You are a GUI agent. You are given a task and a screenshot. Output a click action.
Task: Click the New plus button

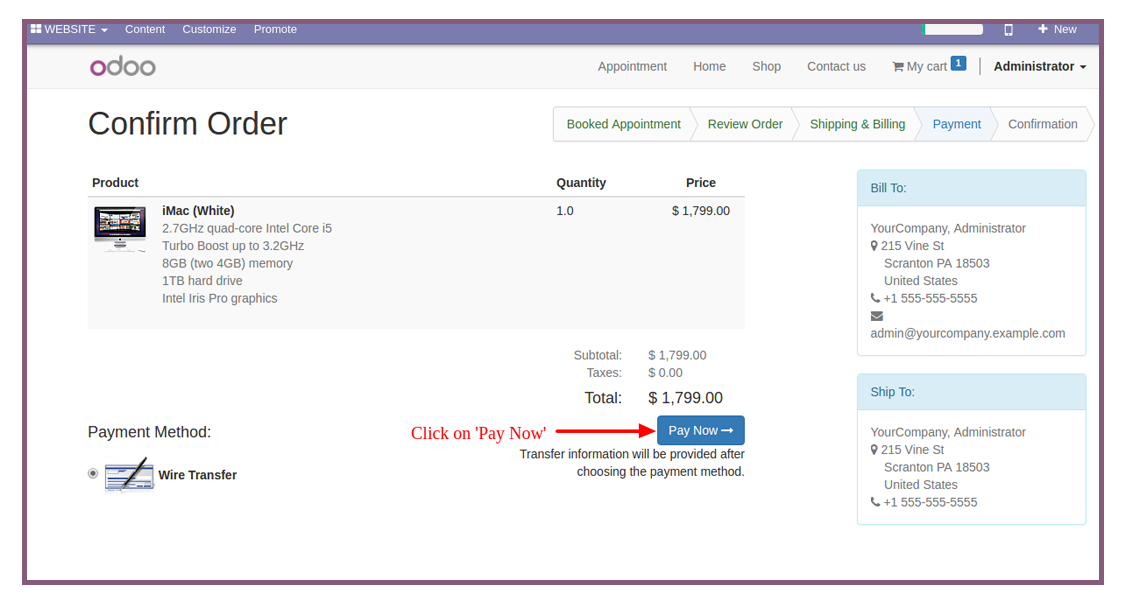[1057, 29]
